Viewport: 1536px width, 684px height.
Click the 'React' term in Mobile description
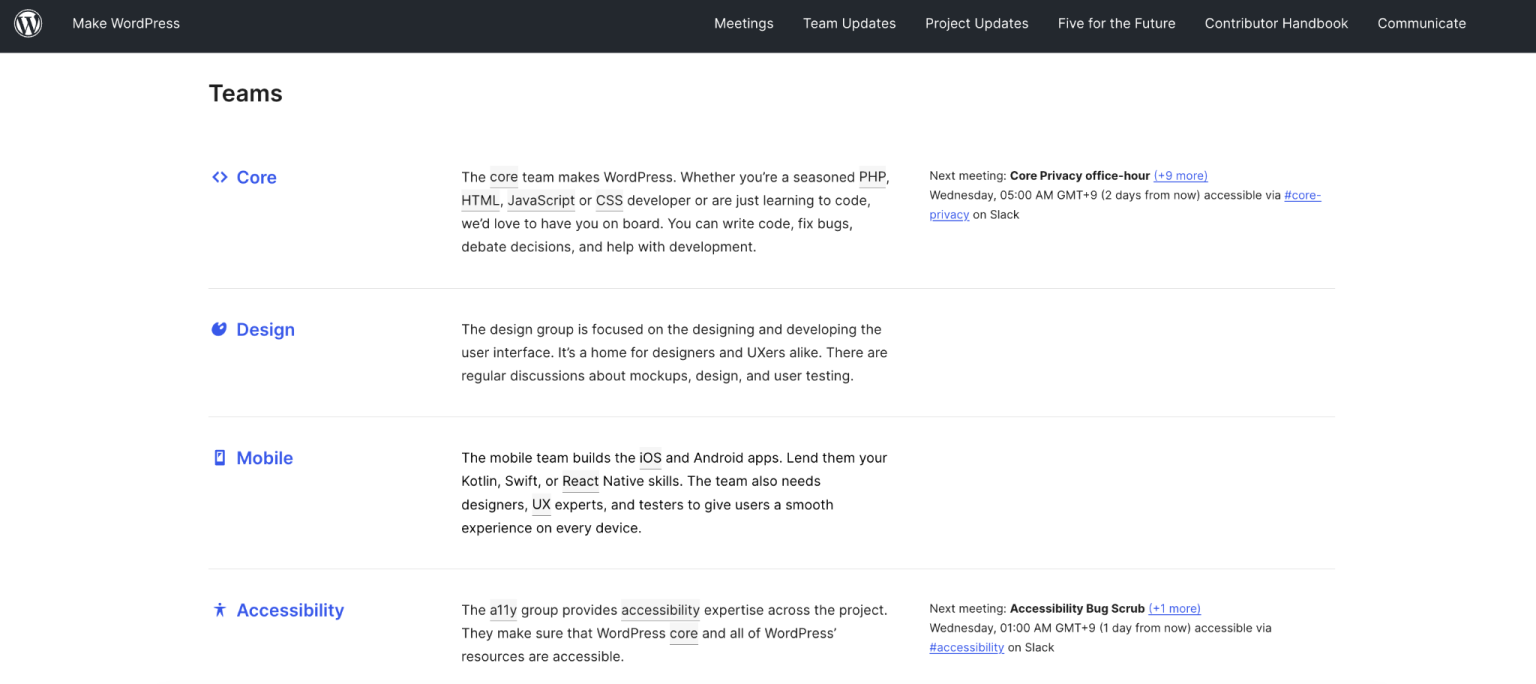click(x=580, y=481)
